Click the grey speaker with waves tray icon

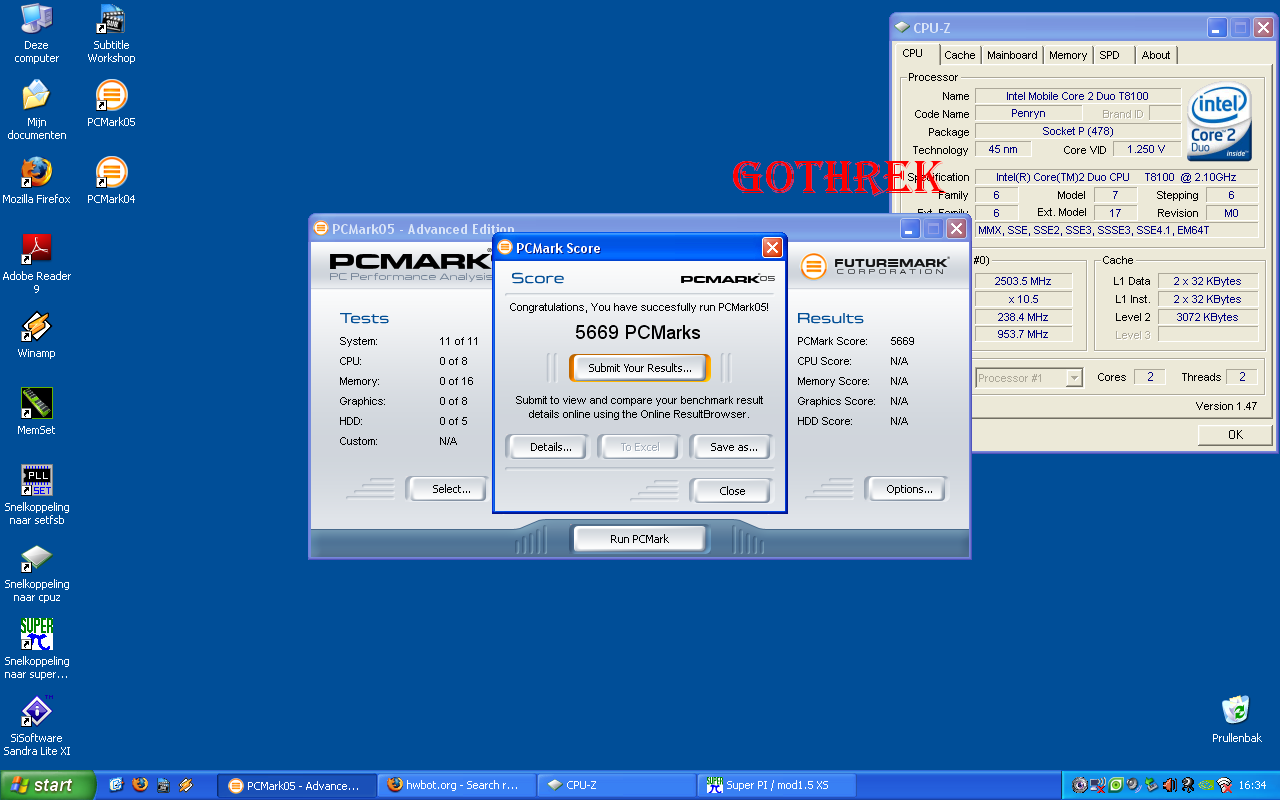pos(1133,785)
